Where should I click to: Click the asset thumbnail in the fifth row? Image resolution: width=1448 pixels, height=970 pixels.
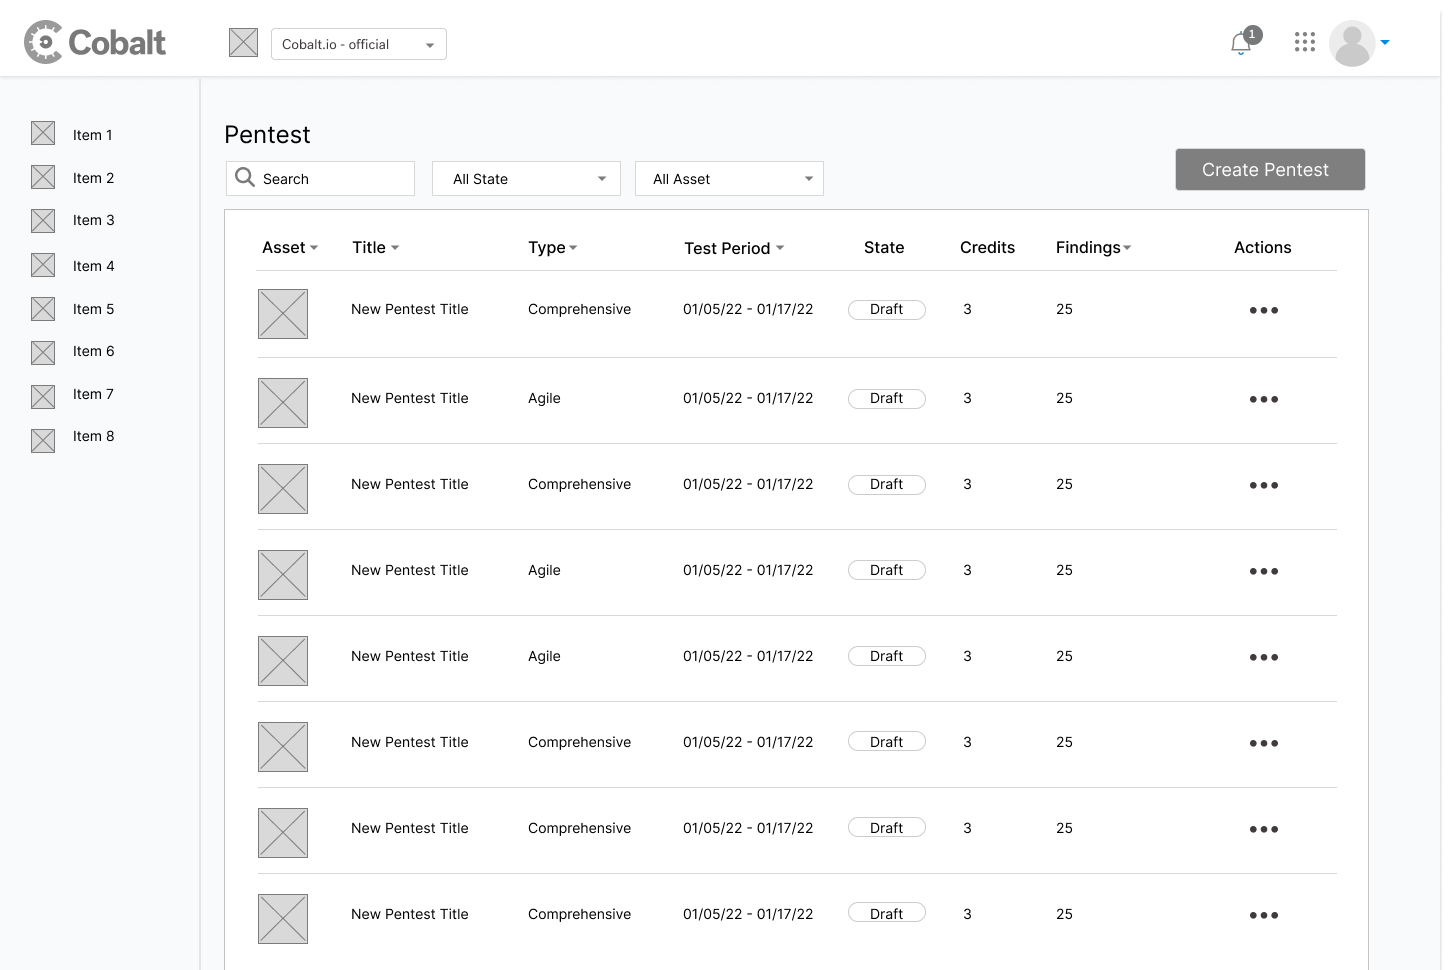283,661
